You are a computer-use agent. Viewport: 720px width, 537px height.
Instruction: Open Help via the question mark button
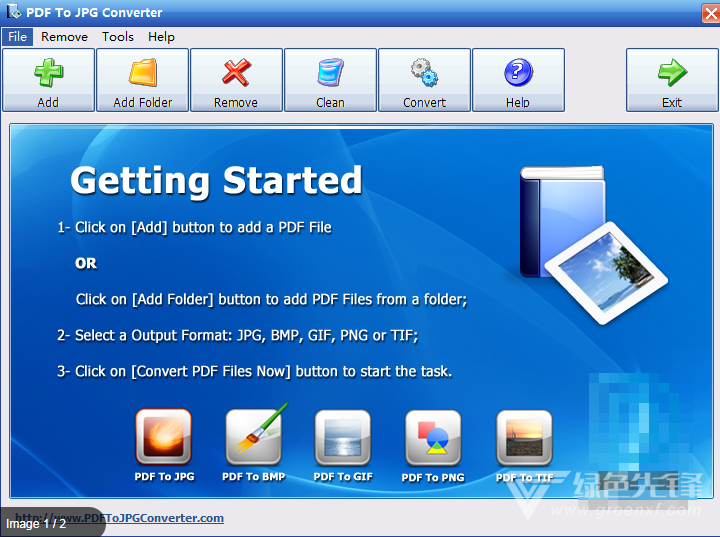point(518,80)
